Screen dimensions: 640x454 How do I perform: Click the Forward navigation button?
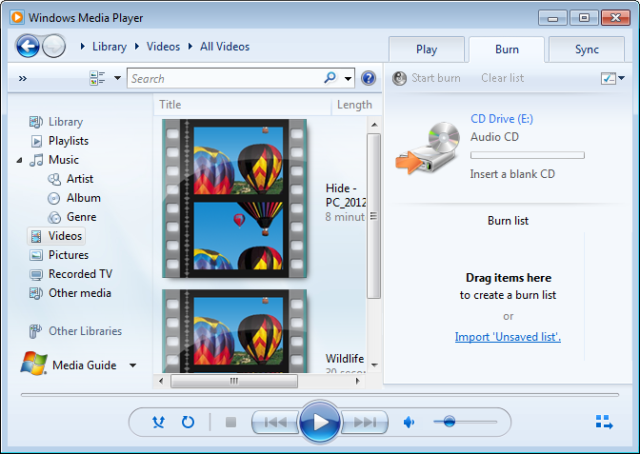click(x=54, y=46)
